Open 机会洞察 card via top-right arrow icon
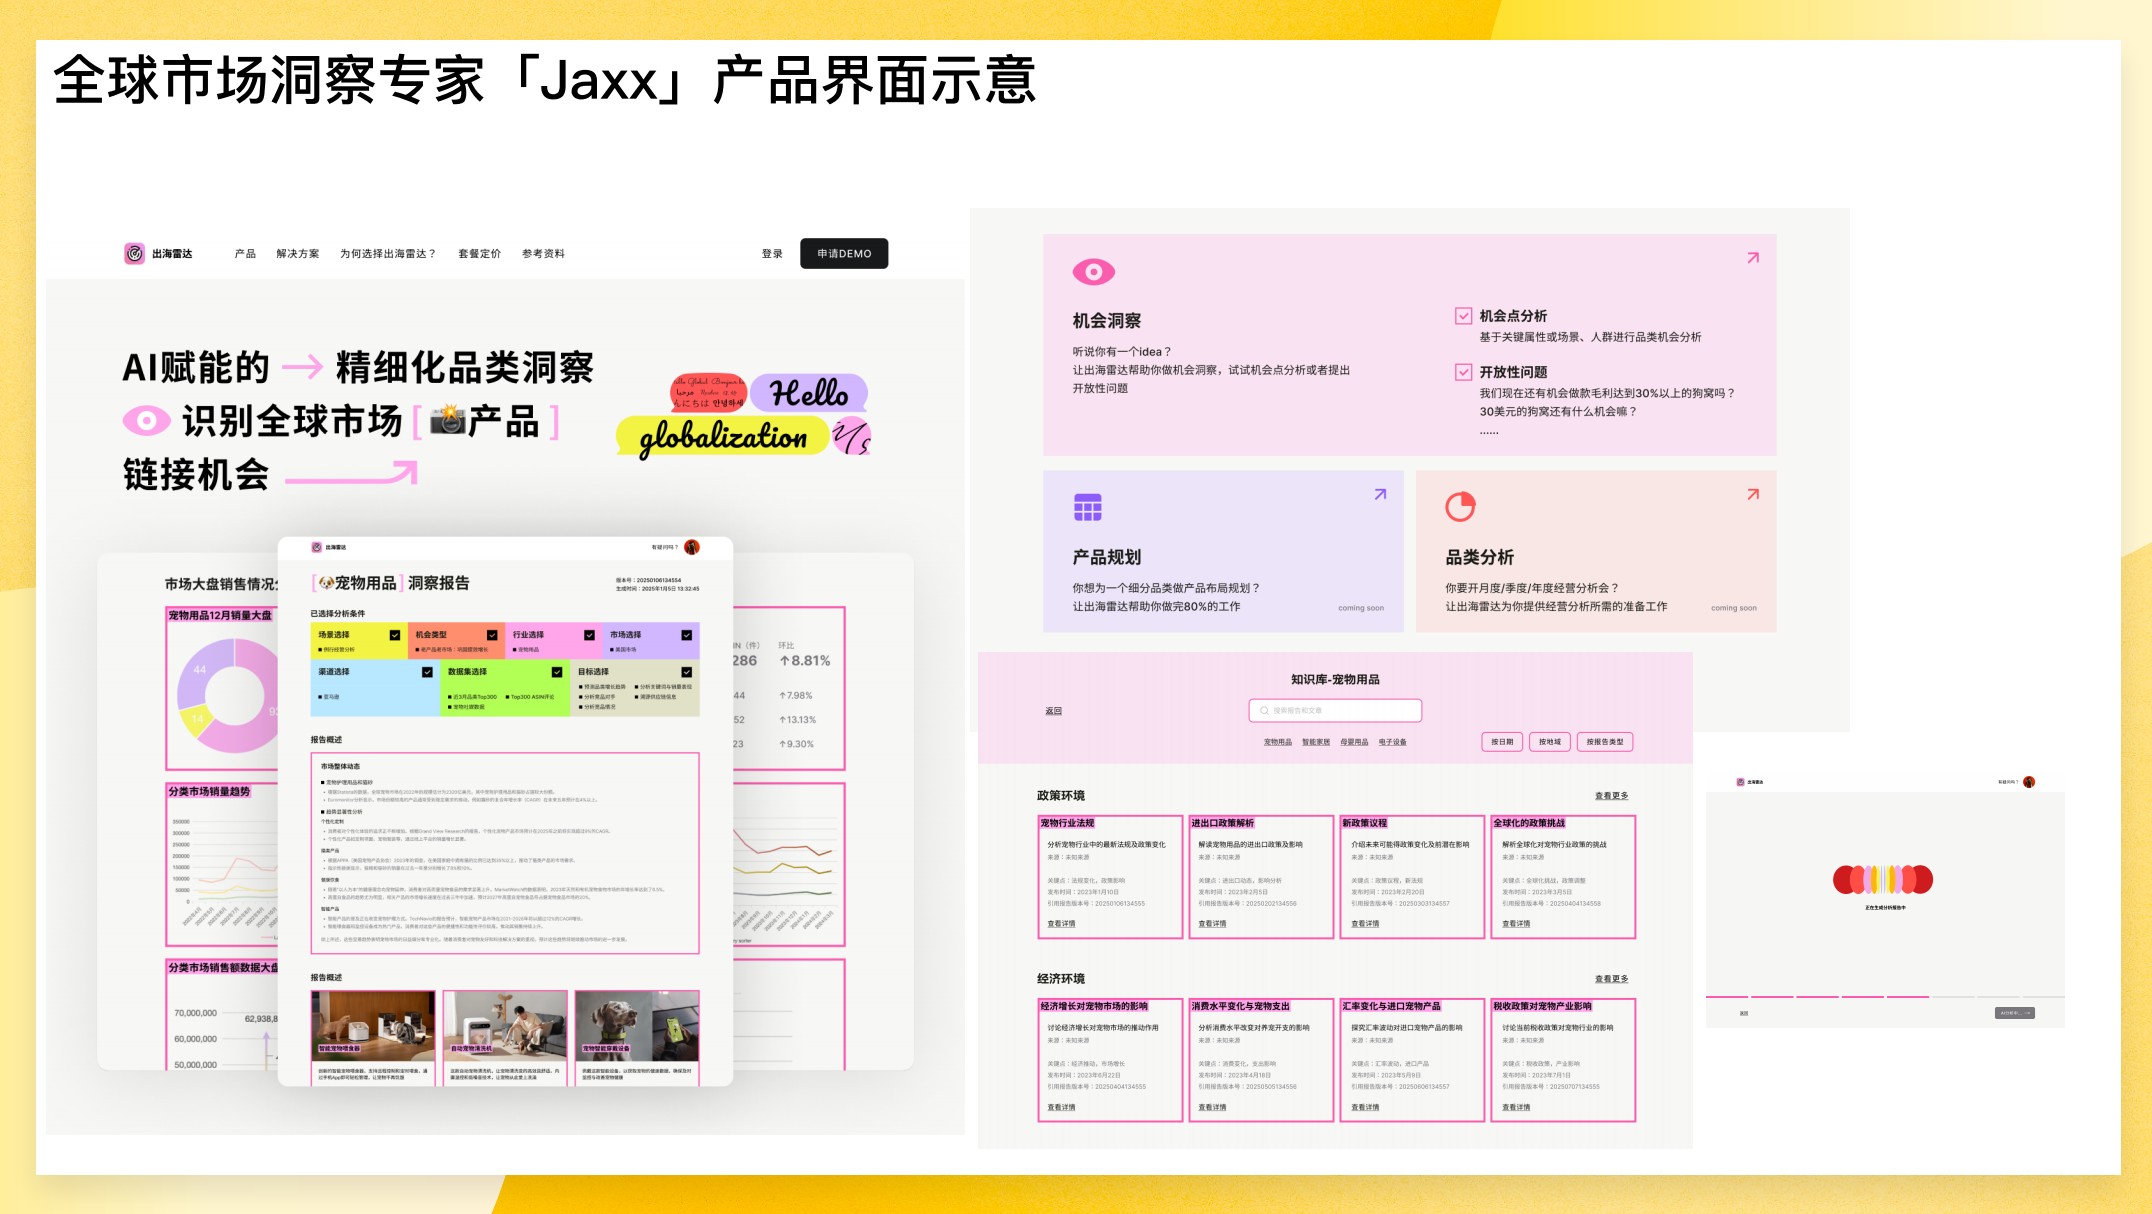This screenshot has width=2152, height=1214. pyautogui.click(x=1752, y=258)
